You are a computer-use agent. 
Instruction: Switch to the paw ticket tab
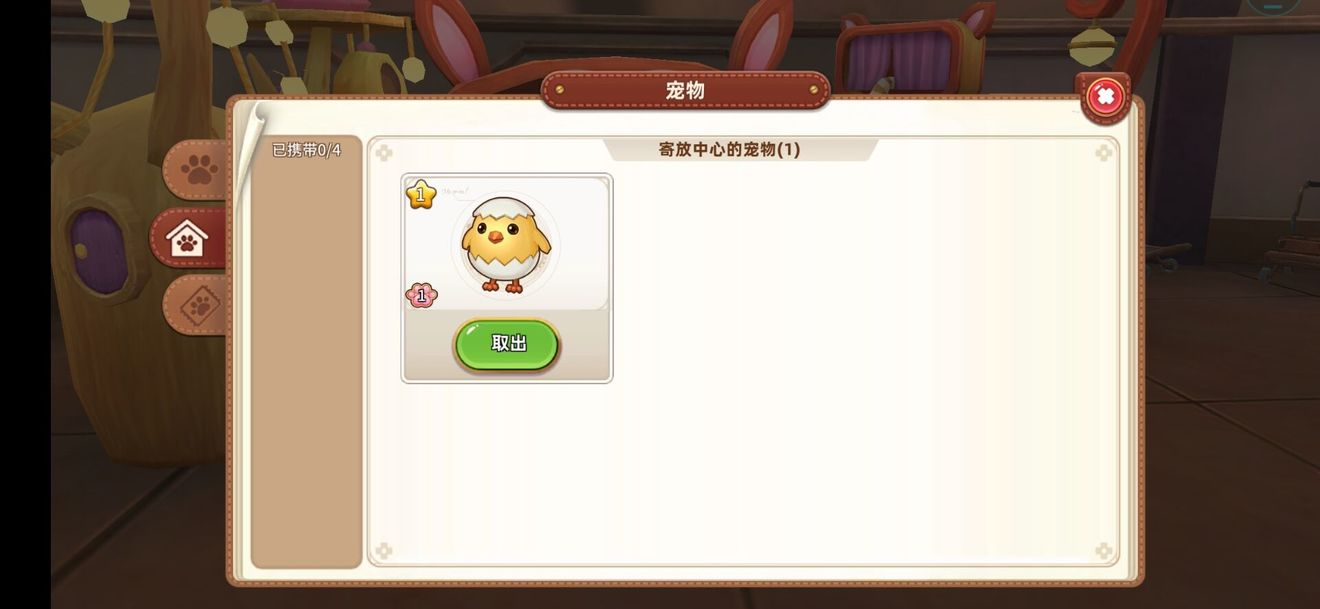point(197,305)
